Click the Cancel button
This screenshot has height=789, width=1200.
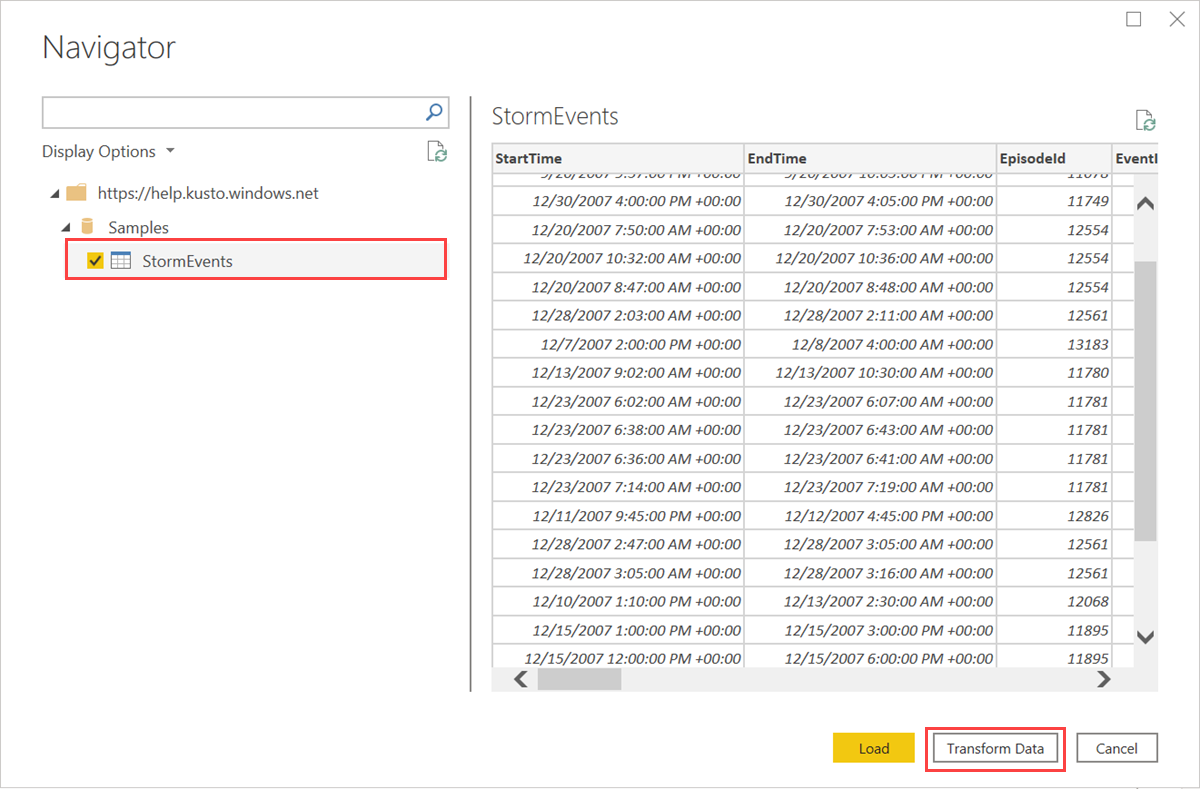(1116, 748)
